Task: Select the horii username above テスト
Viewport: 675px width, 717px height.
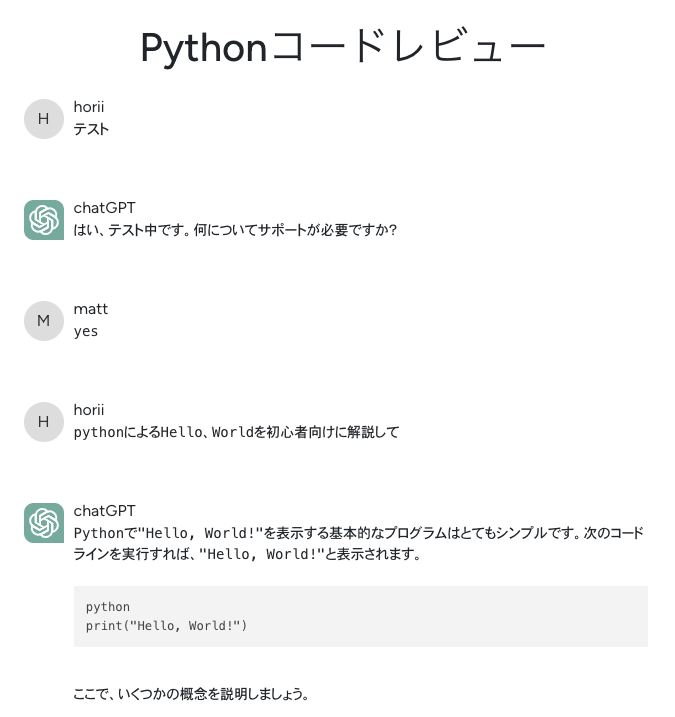Action: (x=89, y=107)
